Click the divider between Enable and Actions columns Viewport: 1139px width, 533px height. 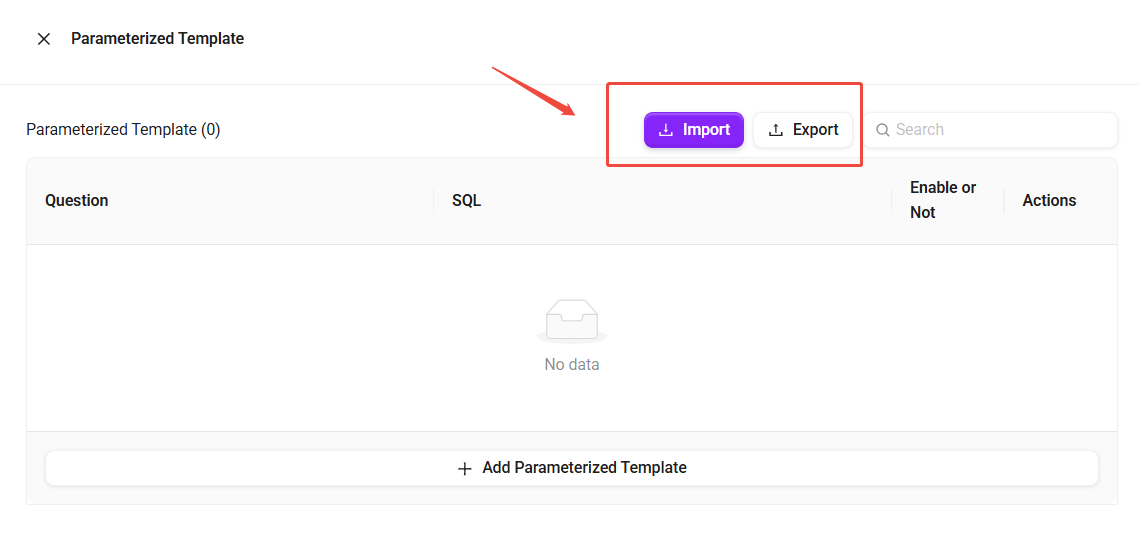tap(1004, 201)
